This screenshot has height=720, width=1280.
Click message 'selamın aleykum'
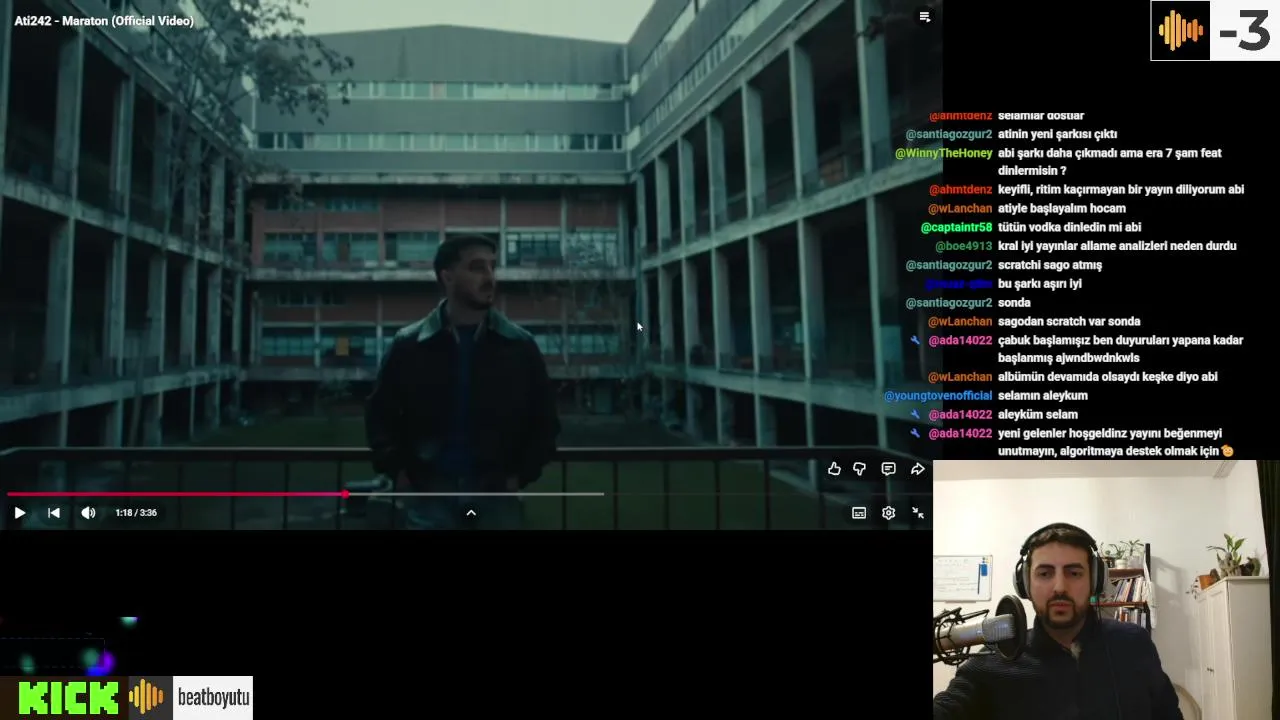coord(1043,396)
